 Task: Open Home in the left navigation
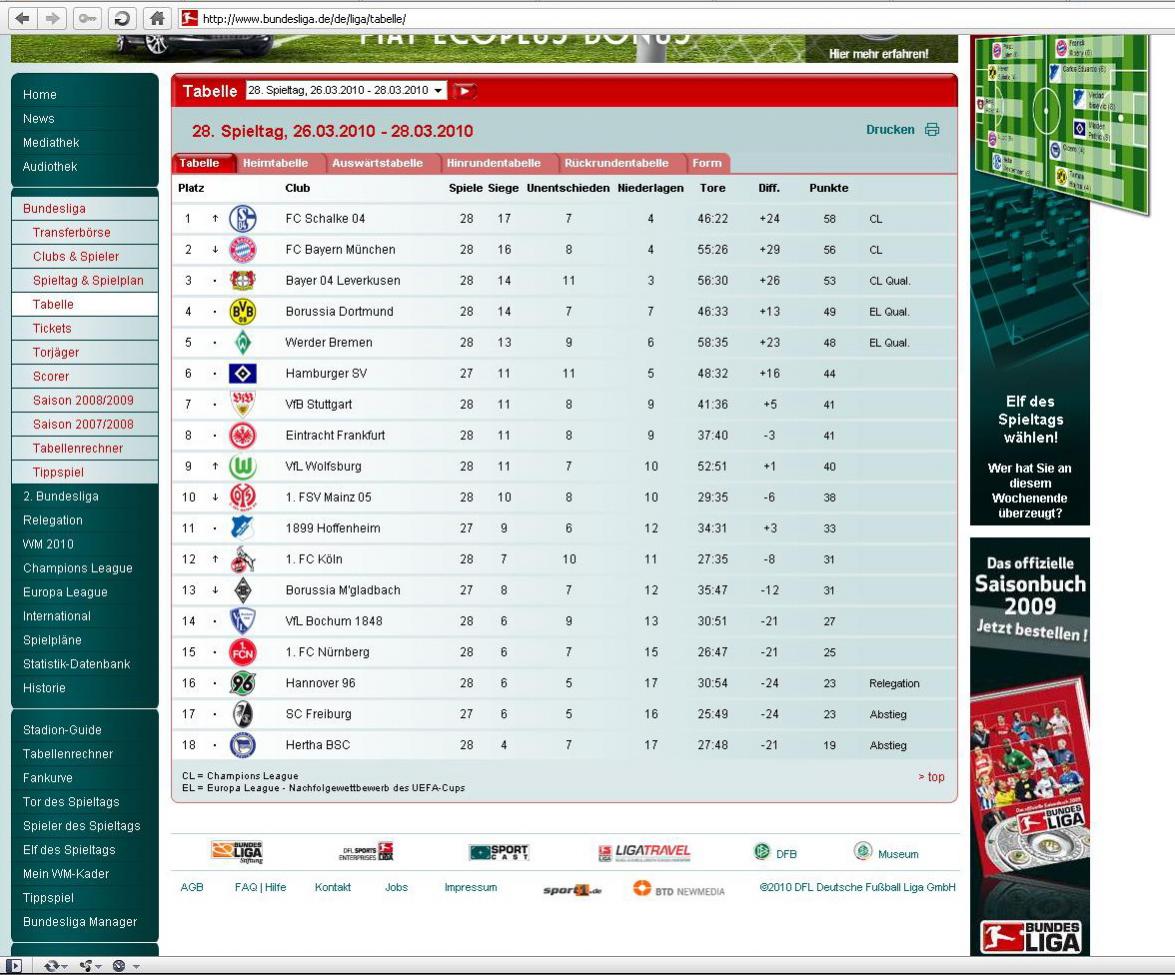click(x=40, y=94)
